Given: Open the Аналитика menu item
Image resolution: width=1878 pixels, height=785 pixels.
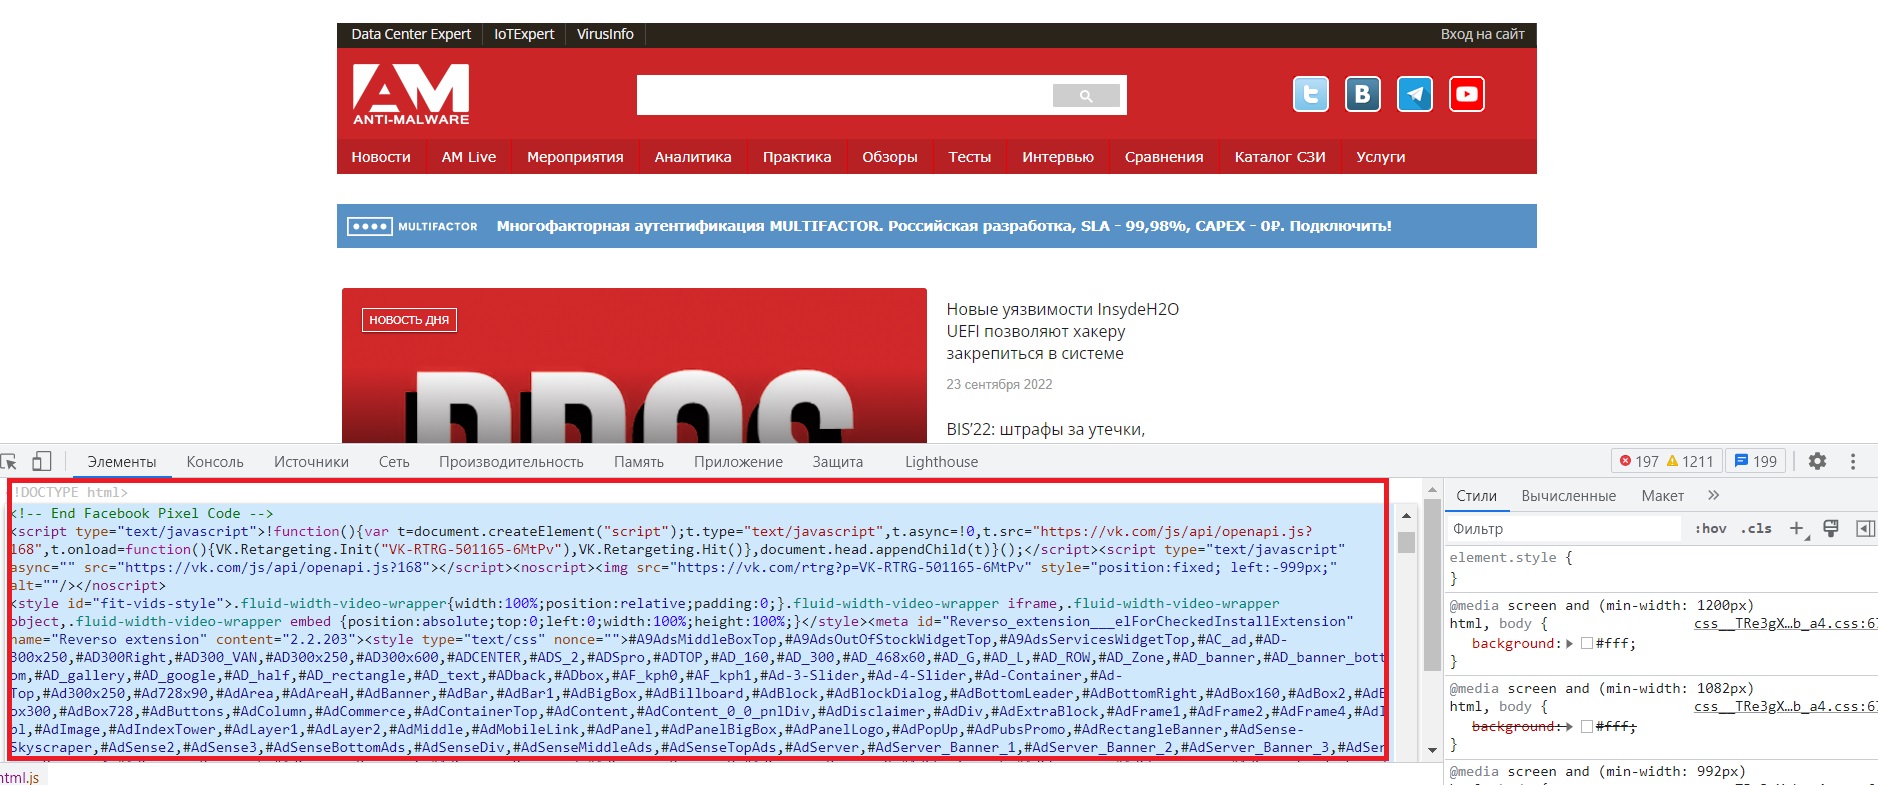Looking at the screenshot, I should point(693,157).
